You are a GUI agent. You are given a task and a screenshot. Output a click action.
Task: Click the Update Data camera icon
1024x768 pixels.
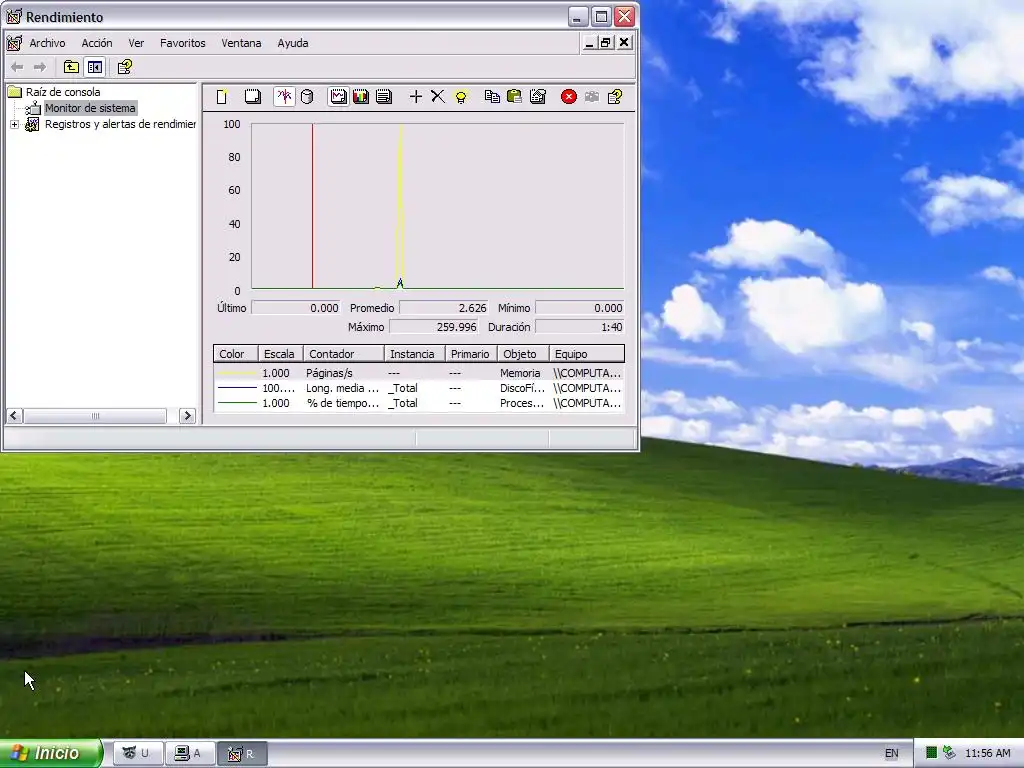click(592, 97)
